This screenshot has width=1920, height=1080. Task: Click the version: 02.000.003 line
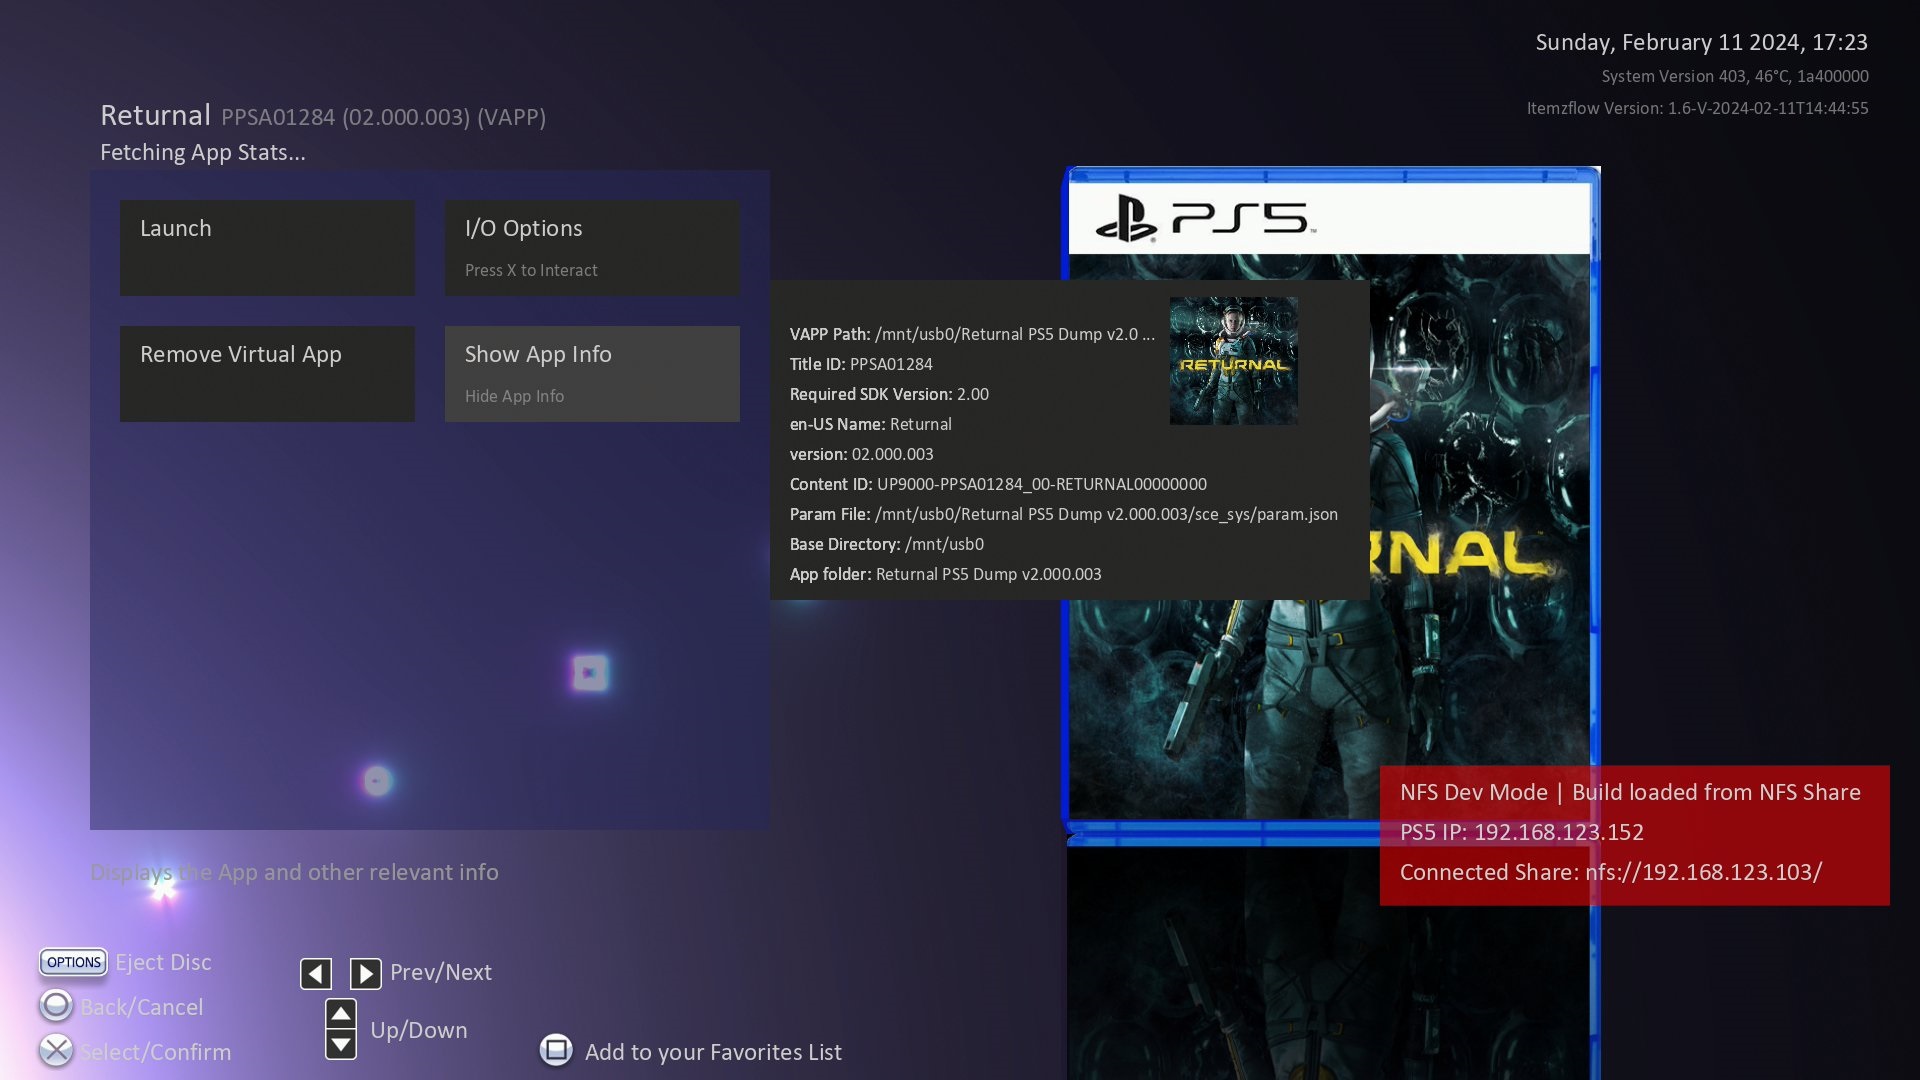862,454
